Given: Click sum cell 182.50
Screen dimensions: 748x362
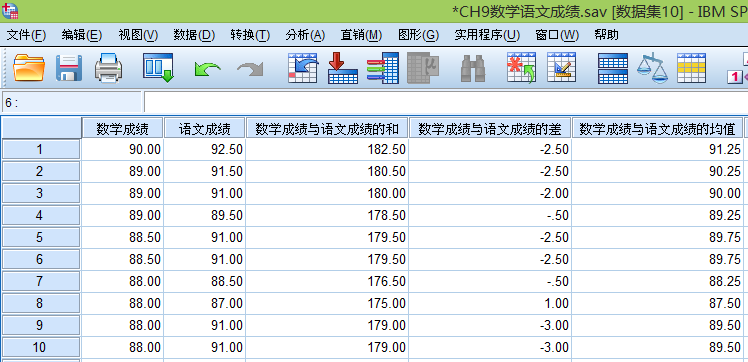Looking at the screenshot, I should pyautogui.click(x=327, y=150).
